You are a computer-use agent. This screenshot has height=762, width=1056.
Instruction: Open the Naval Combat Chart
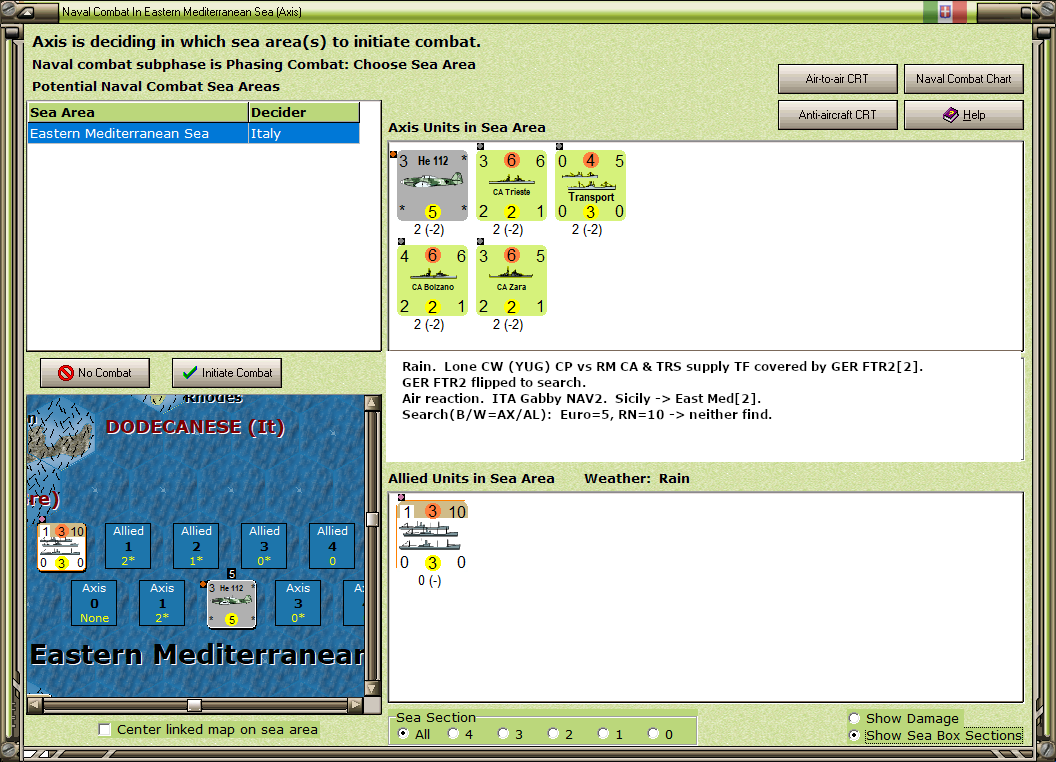pyautogui.click(x=963, y=79)
